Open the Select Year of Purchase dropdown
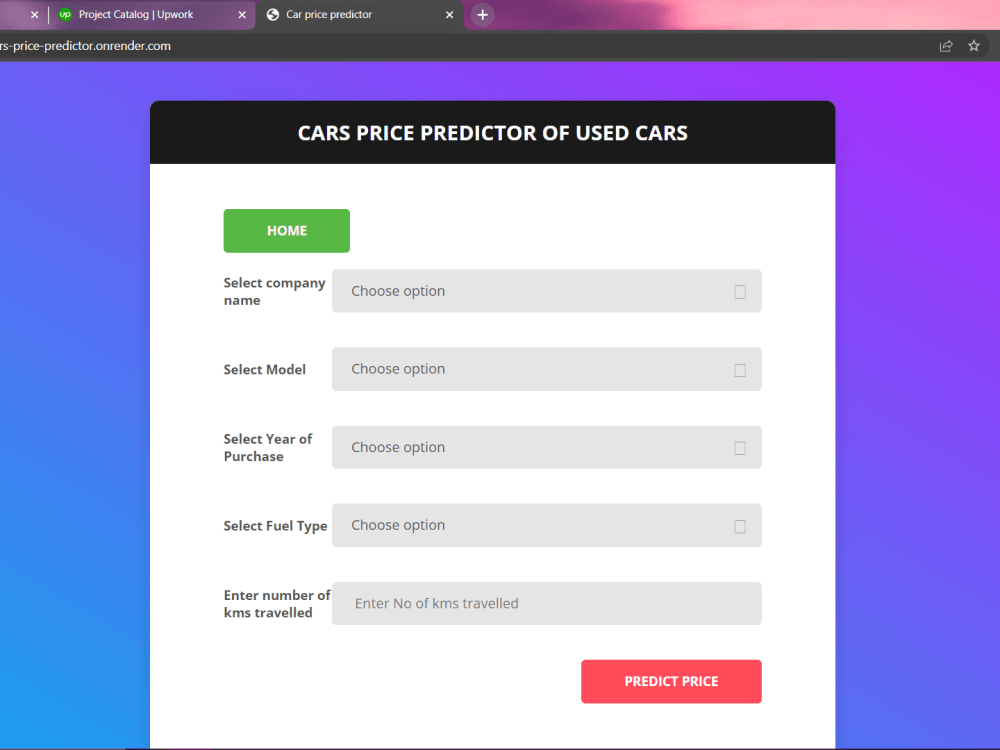Screen dimensions: 1000x750 pyautogui.click(x=546, y=447)
